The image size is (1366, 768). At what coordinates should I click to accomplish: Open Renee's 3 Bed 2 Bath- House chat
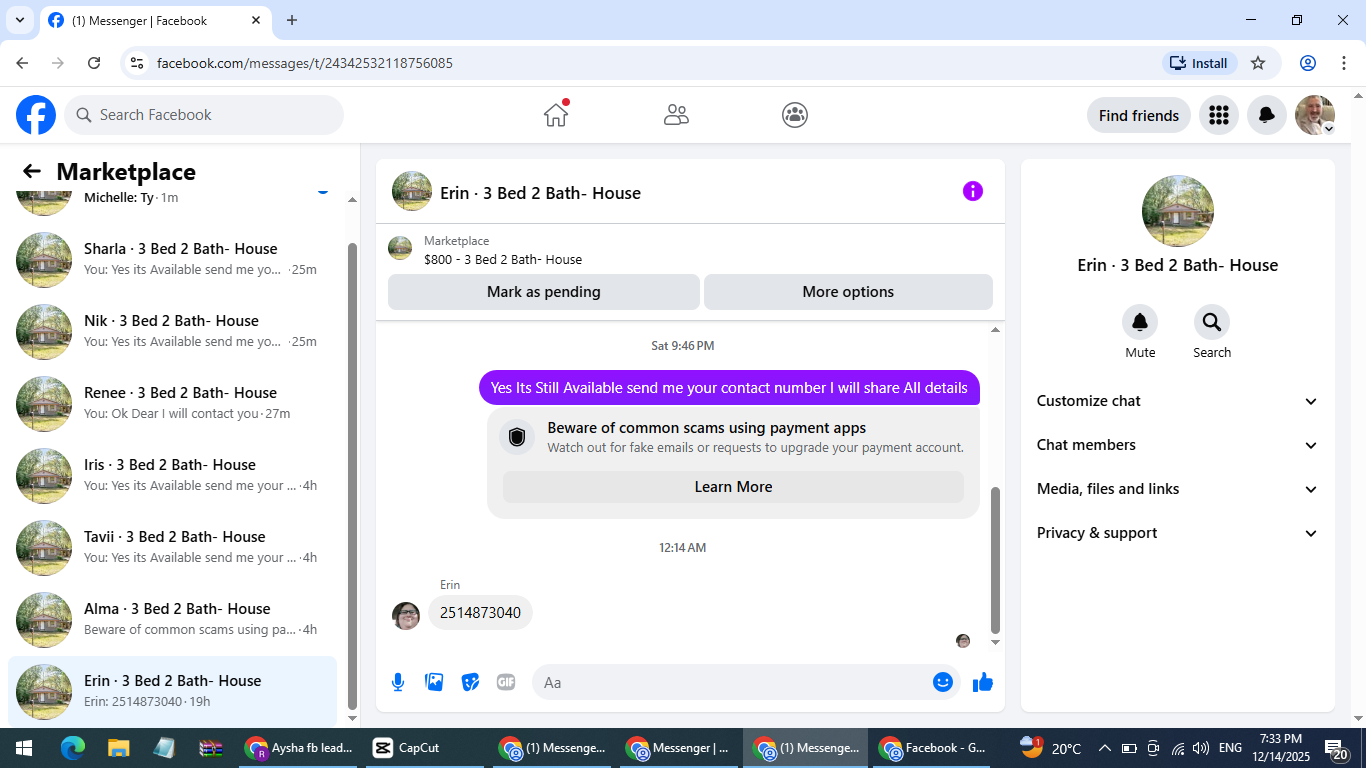point(172,404)
